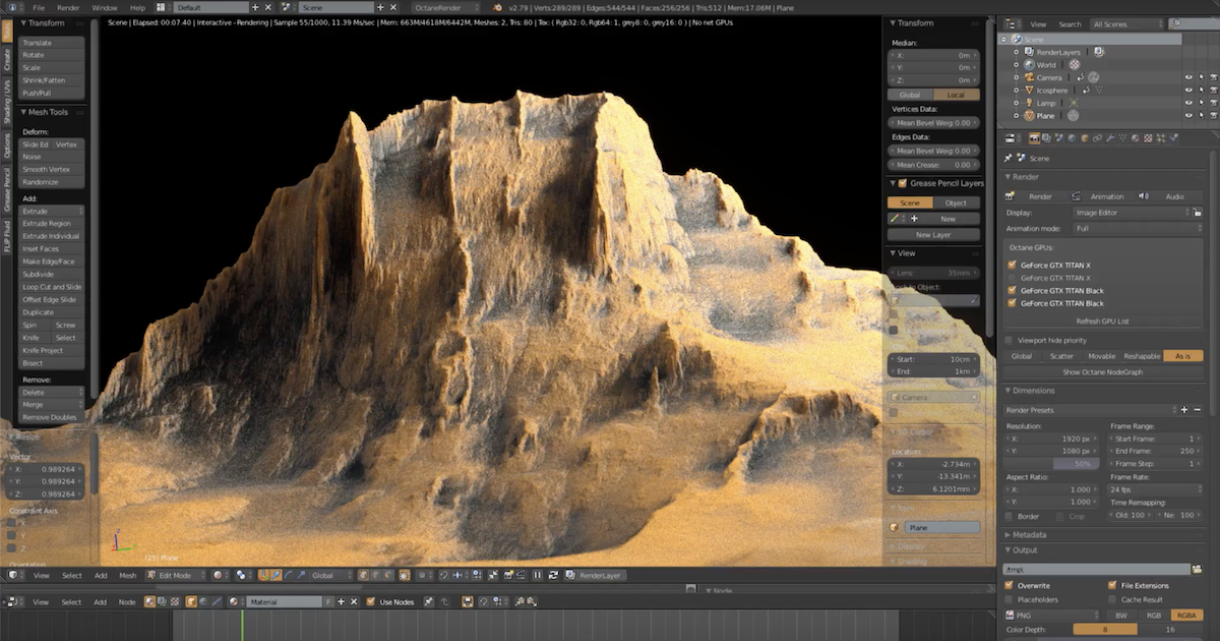Click the Render properties camera tab icon
This screenshot has width=1220, height=641.
pos(1034,138)
